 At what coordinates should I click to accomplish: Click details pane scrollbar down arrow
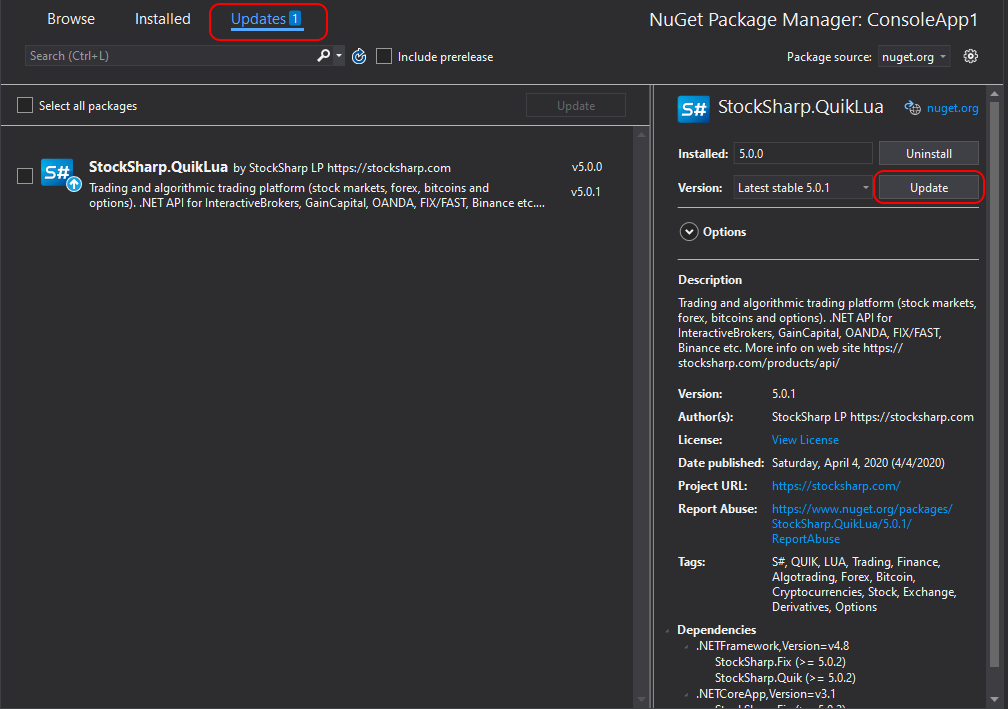coord(994,699)
